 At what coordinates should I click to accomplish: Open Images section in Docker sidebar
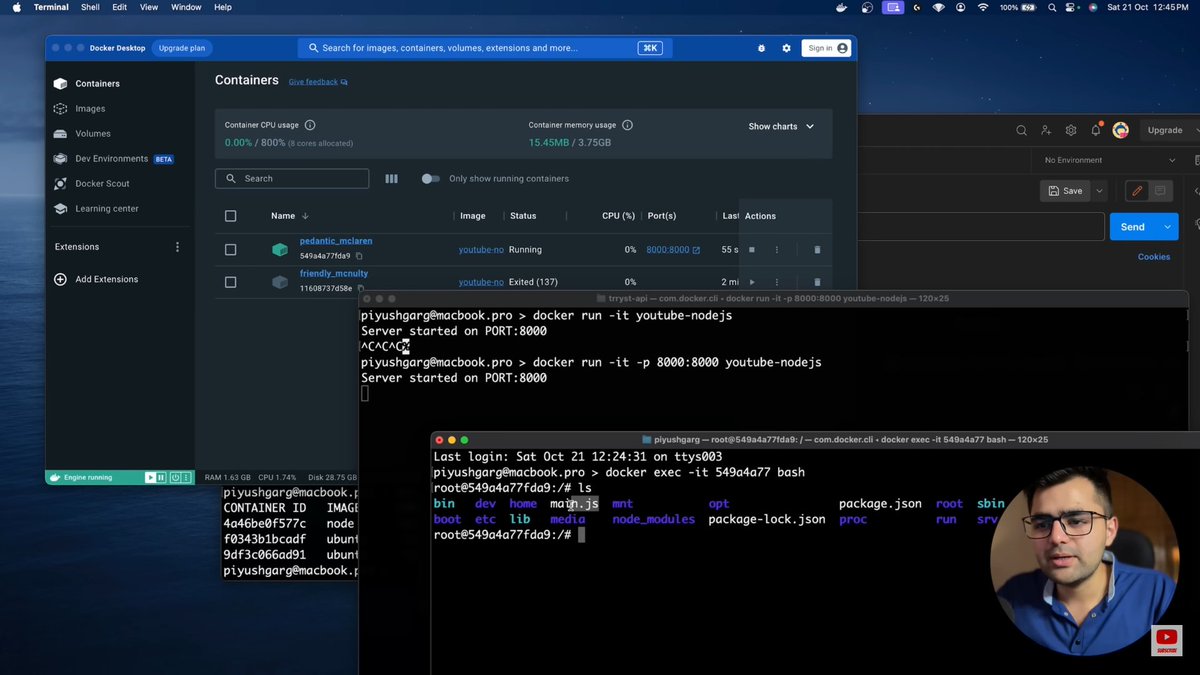point(90,109)
